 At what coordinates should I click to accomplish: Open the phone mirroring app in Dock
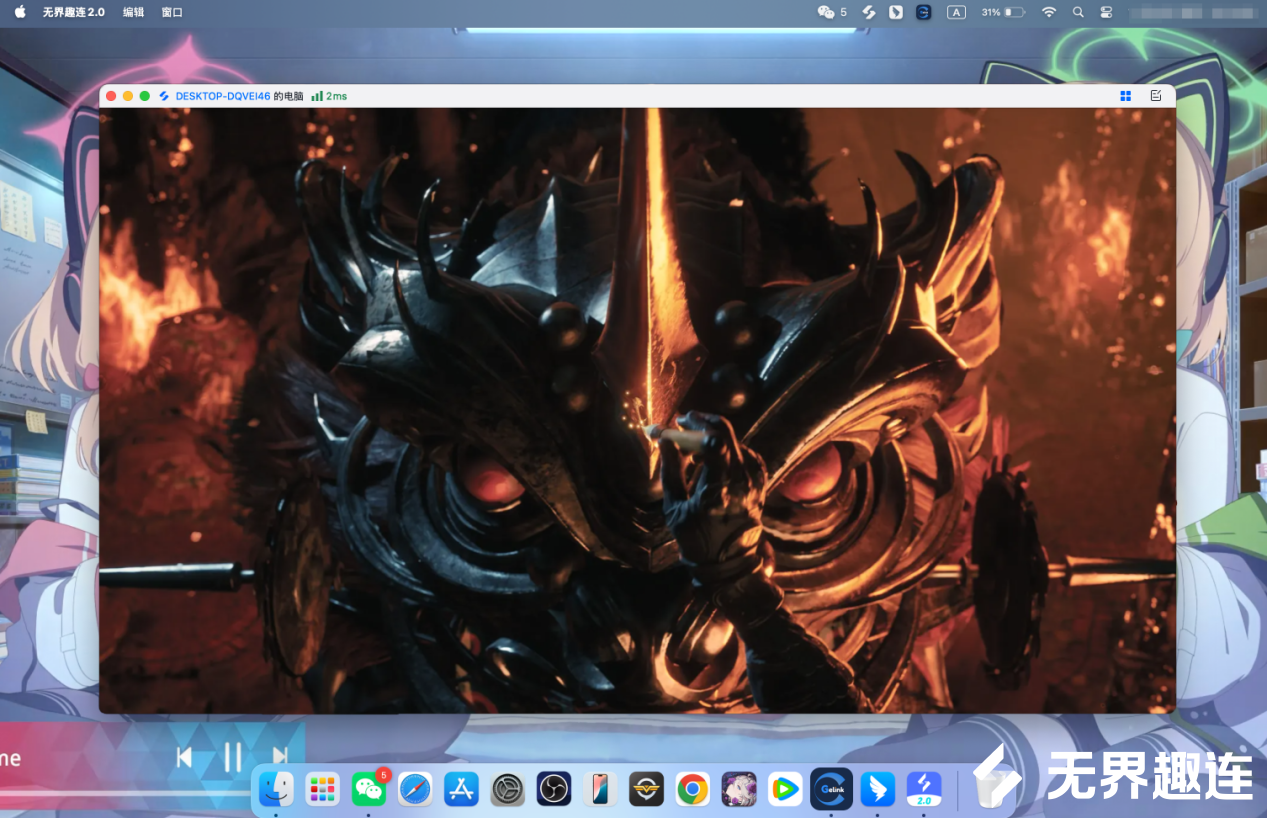[600, 789]
